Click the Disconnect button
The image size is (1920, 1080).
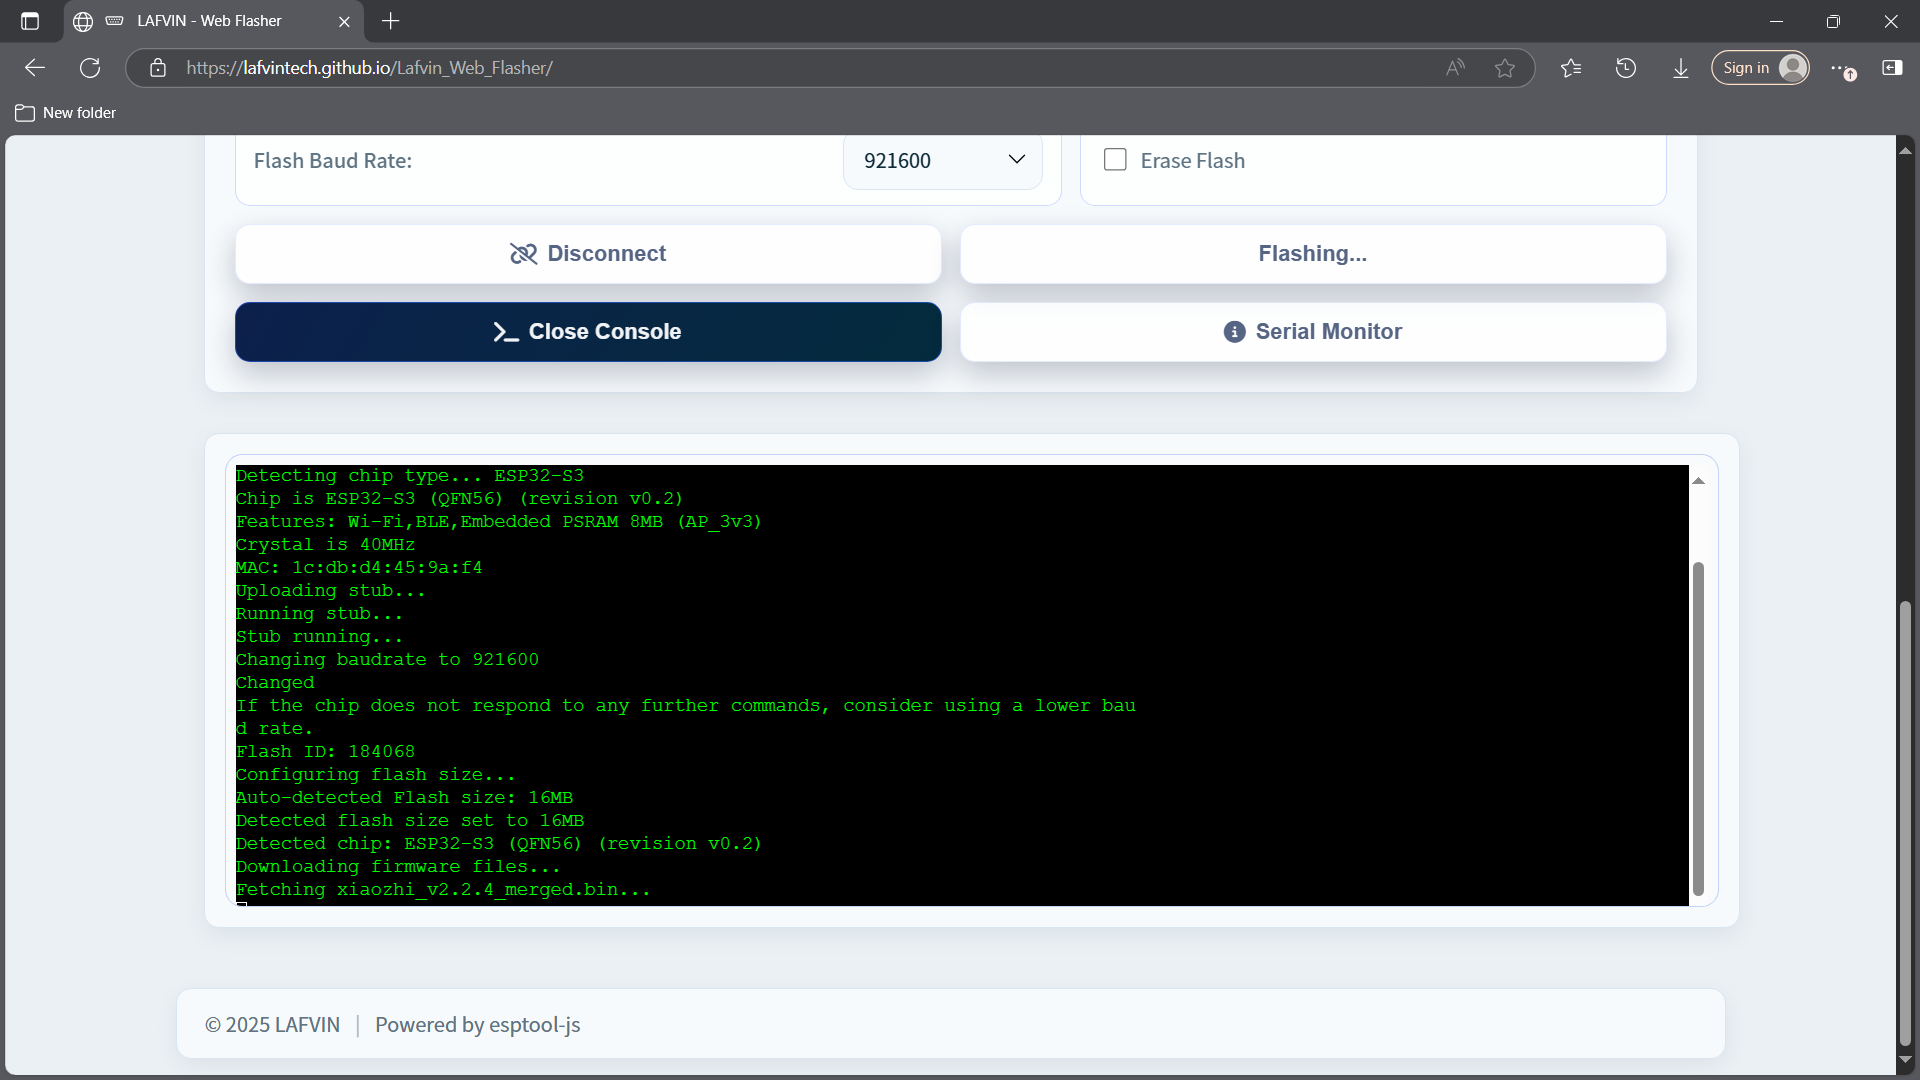(588, 254)
